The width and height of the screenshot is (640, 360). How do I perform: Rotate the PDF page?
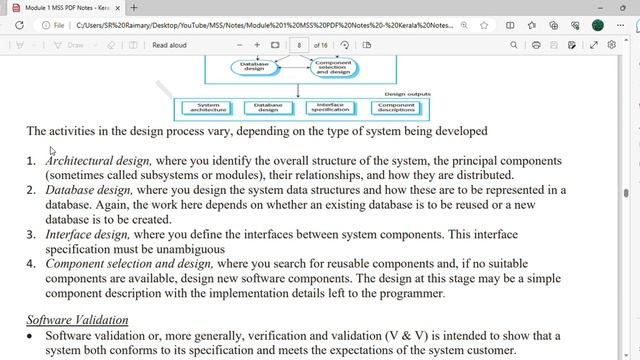pos(345,45)
